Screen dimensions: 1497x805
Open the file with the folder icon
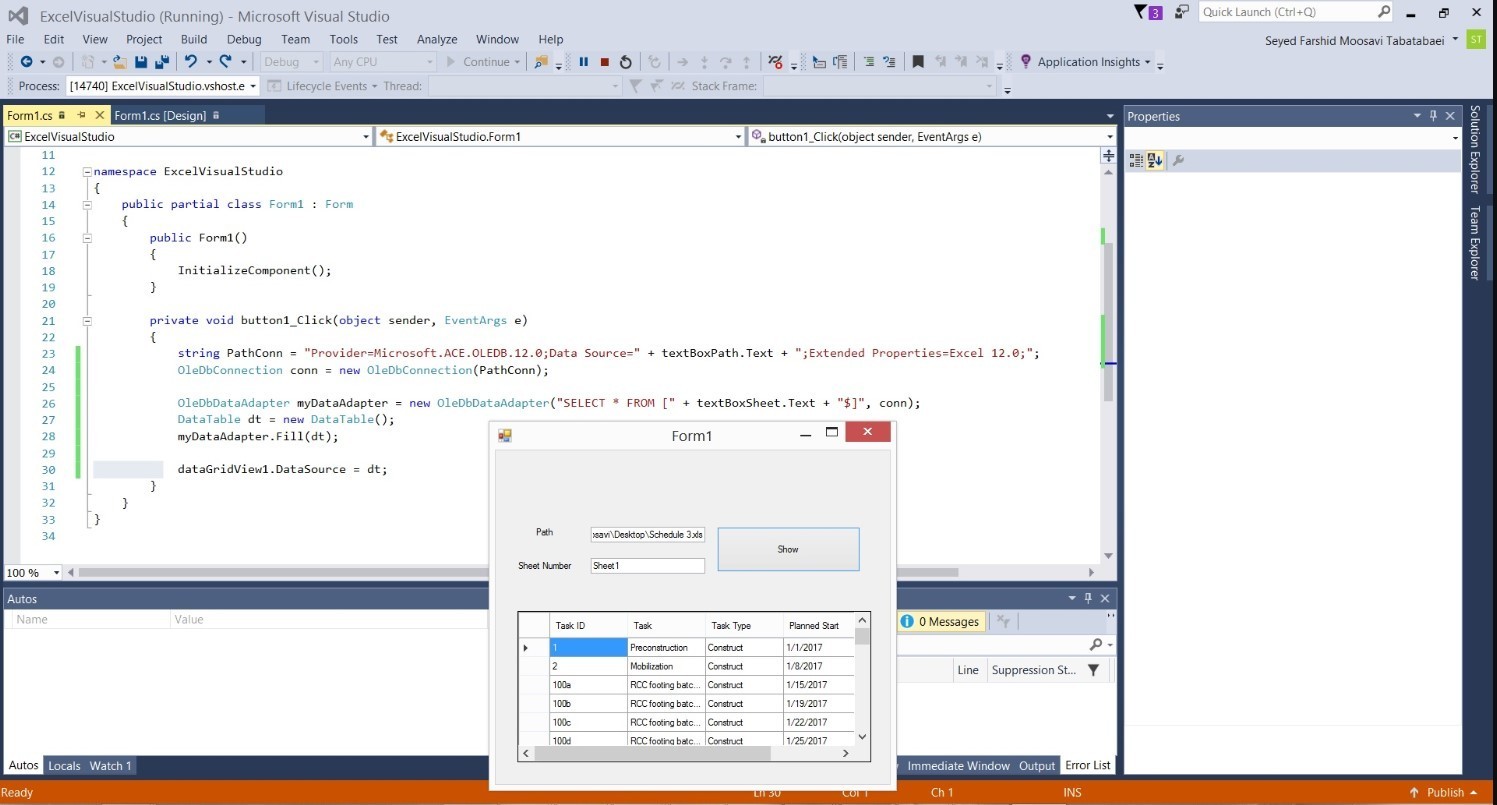119,62
